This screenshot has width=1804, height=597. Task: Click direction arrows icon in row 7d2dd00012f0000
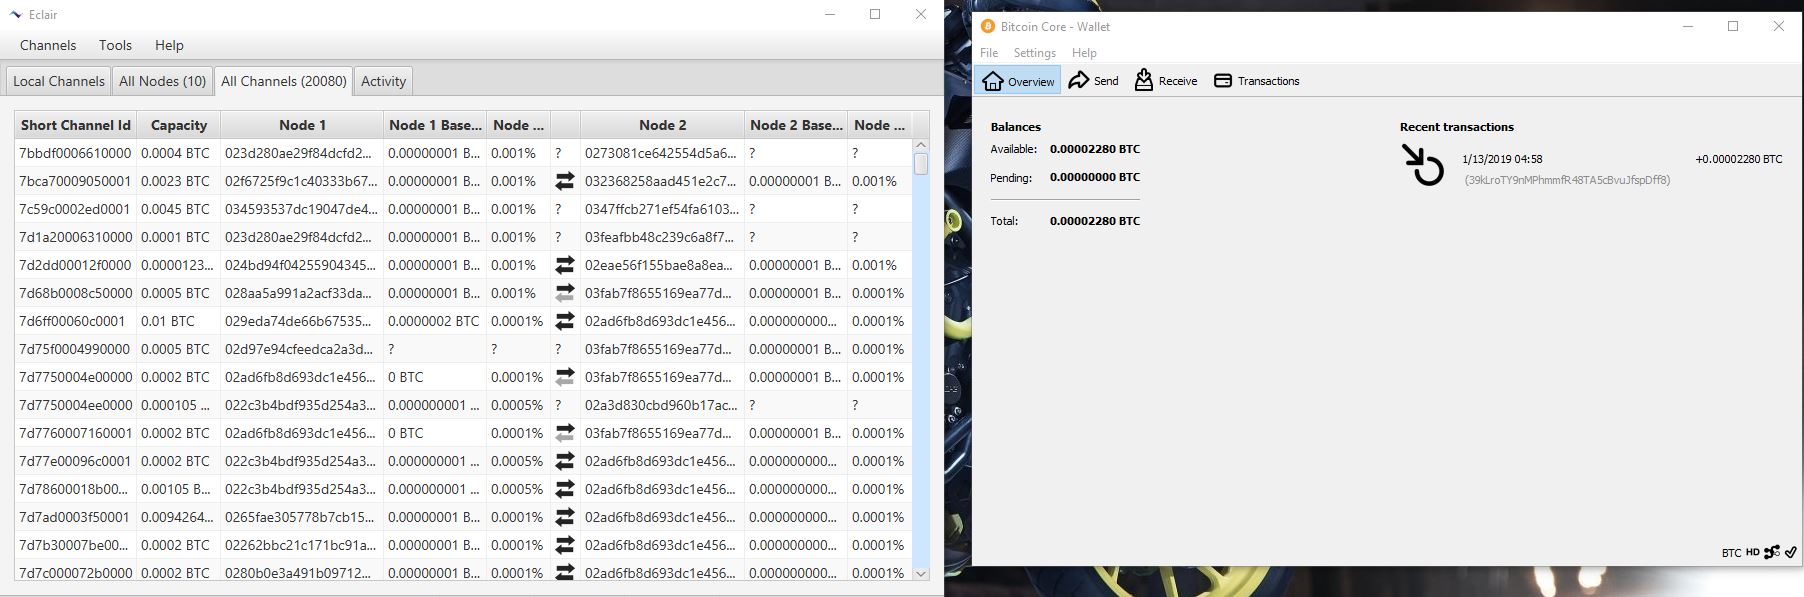pos(565,265)
